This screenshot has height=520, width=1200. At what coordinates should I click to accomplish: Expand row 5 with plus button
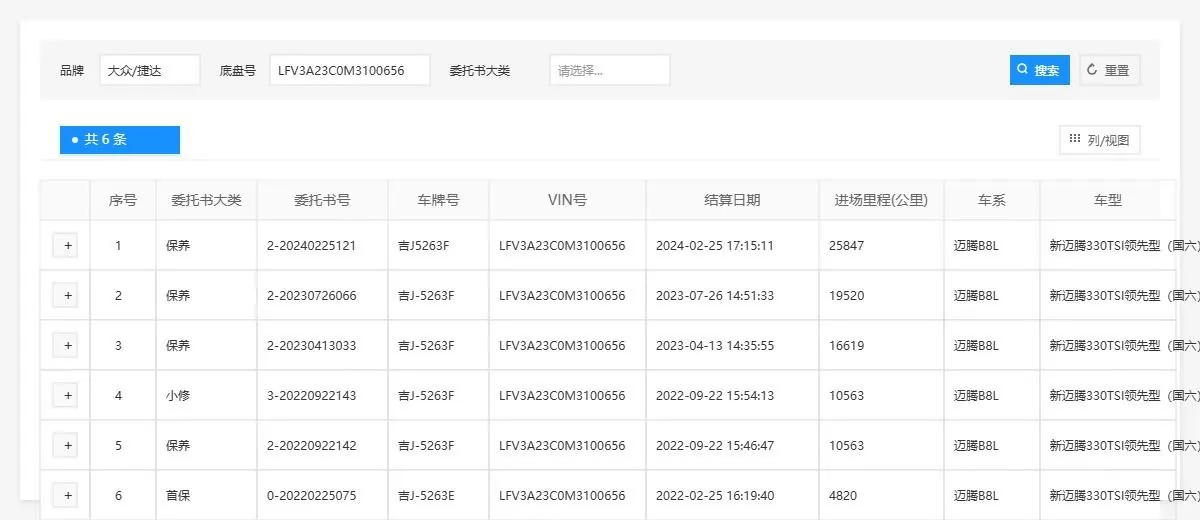pos(65,446)
